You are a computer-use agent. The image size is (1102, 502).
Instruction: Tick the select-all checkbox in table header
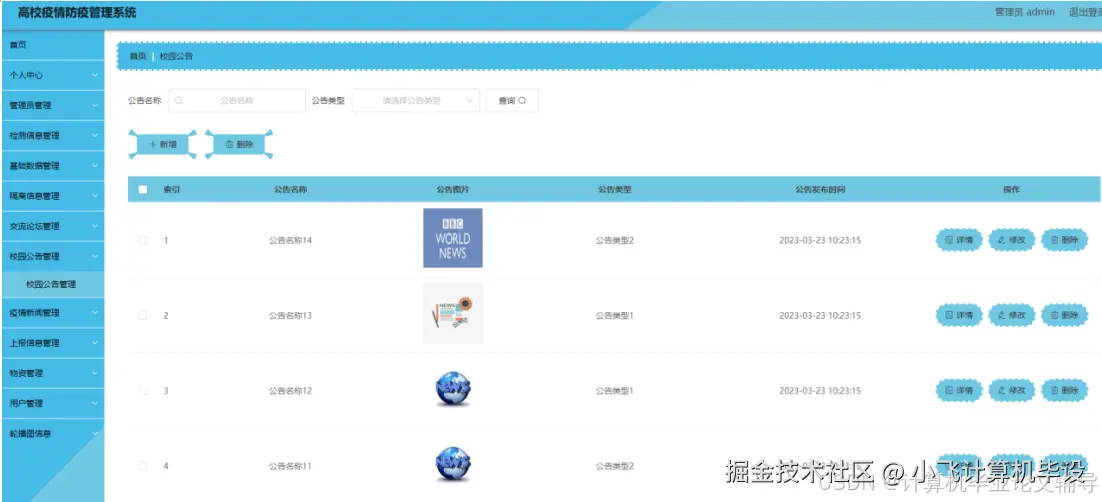(143, 189)
